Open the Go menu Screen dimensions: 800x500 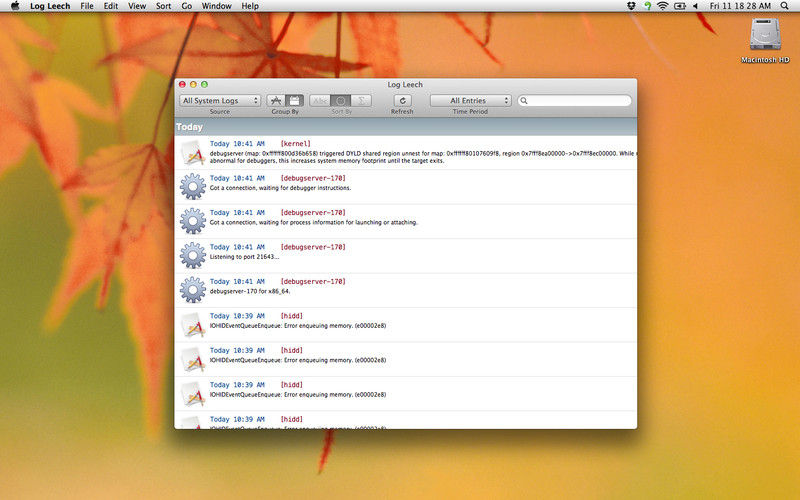click(x=187, y=6)
